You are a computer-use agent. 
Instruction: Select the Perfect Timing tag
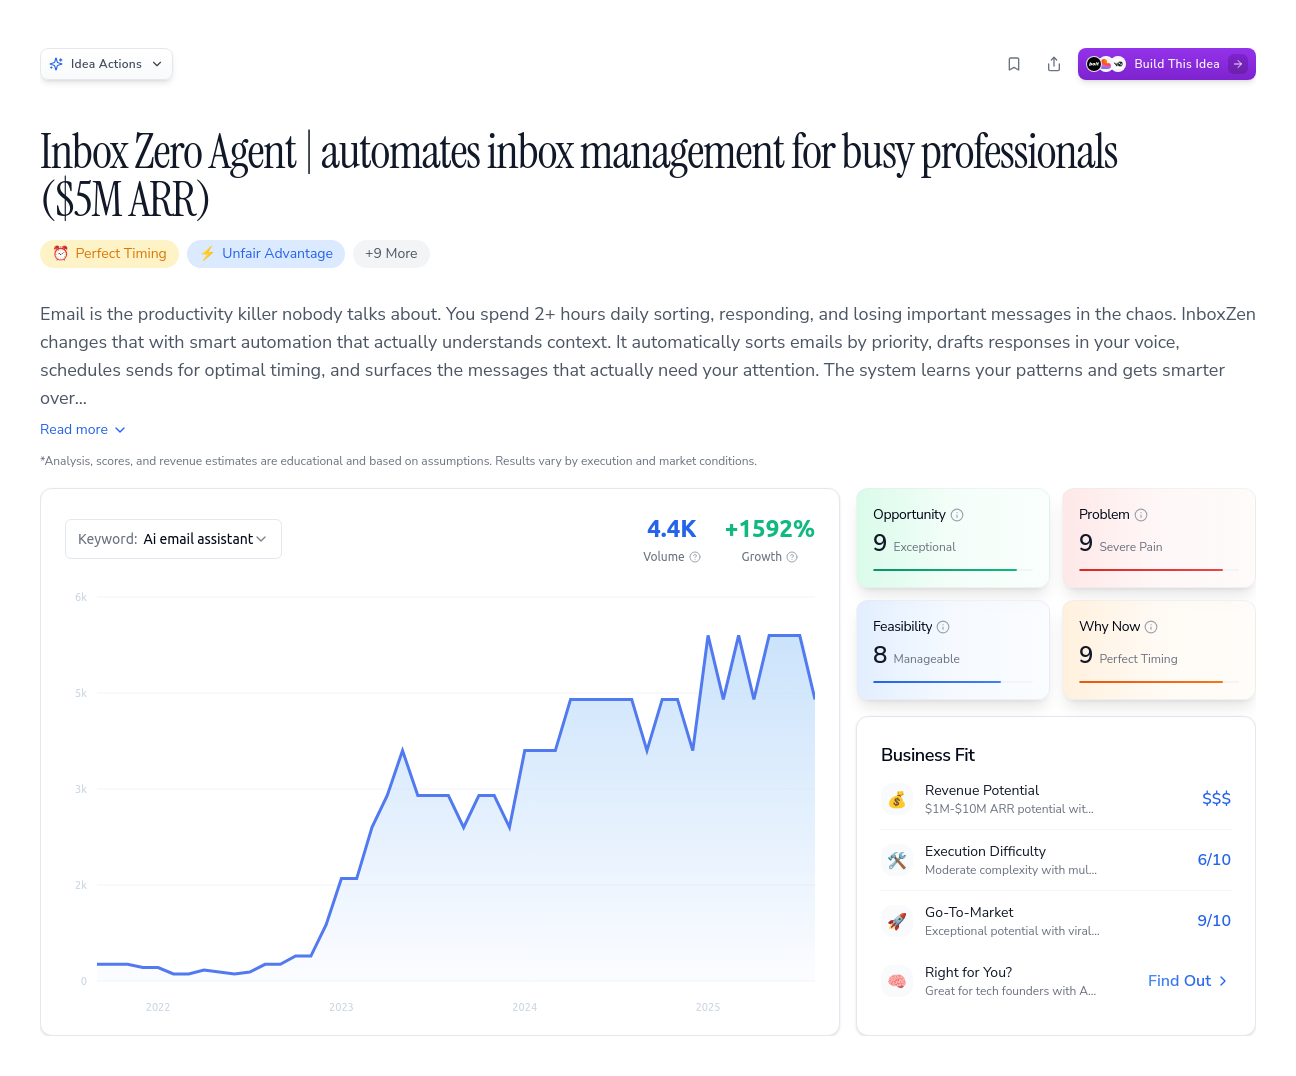pyautogui.click(x=110, y=254)
